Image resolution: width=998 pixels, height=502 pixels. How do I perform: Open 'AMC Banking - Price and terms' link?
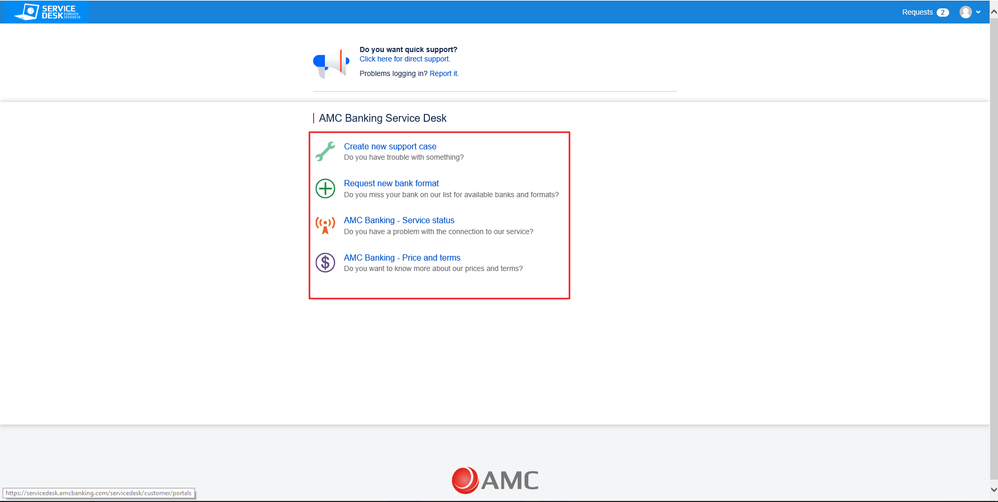[402, 258]
